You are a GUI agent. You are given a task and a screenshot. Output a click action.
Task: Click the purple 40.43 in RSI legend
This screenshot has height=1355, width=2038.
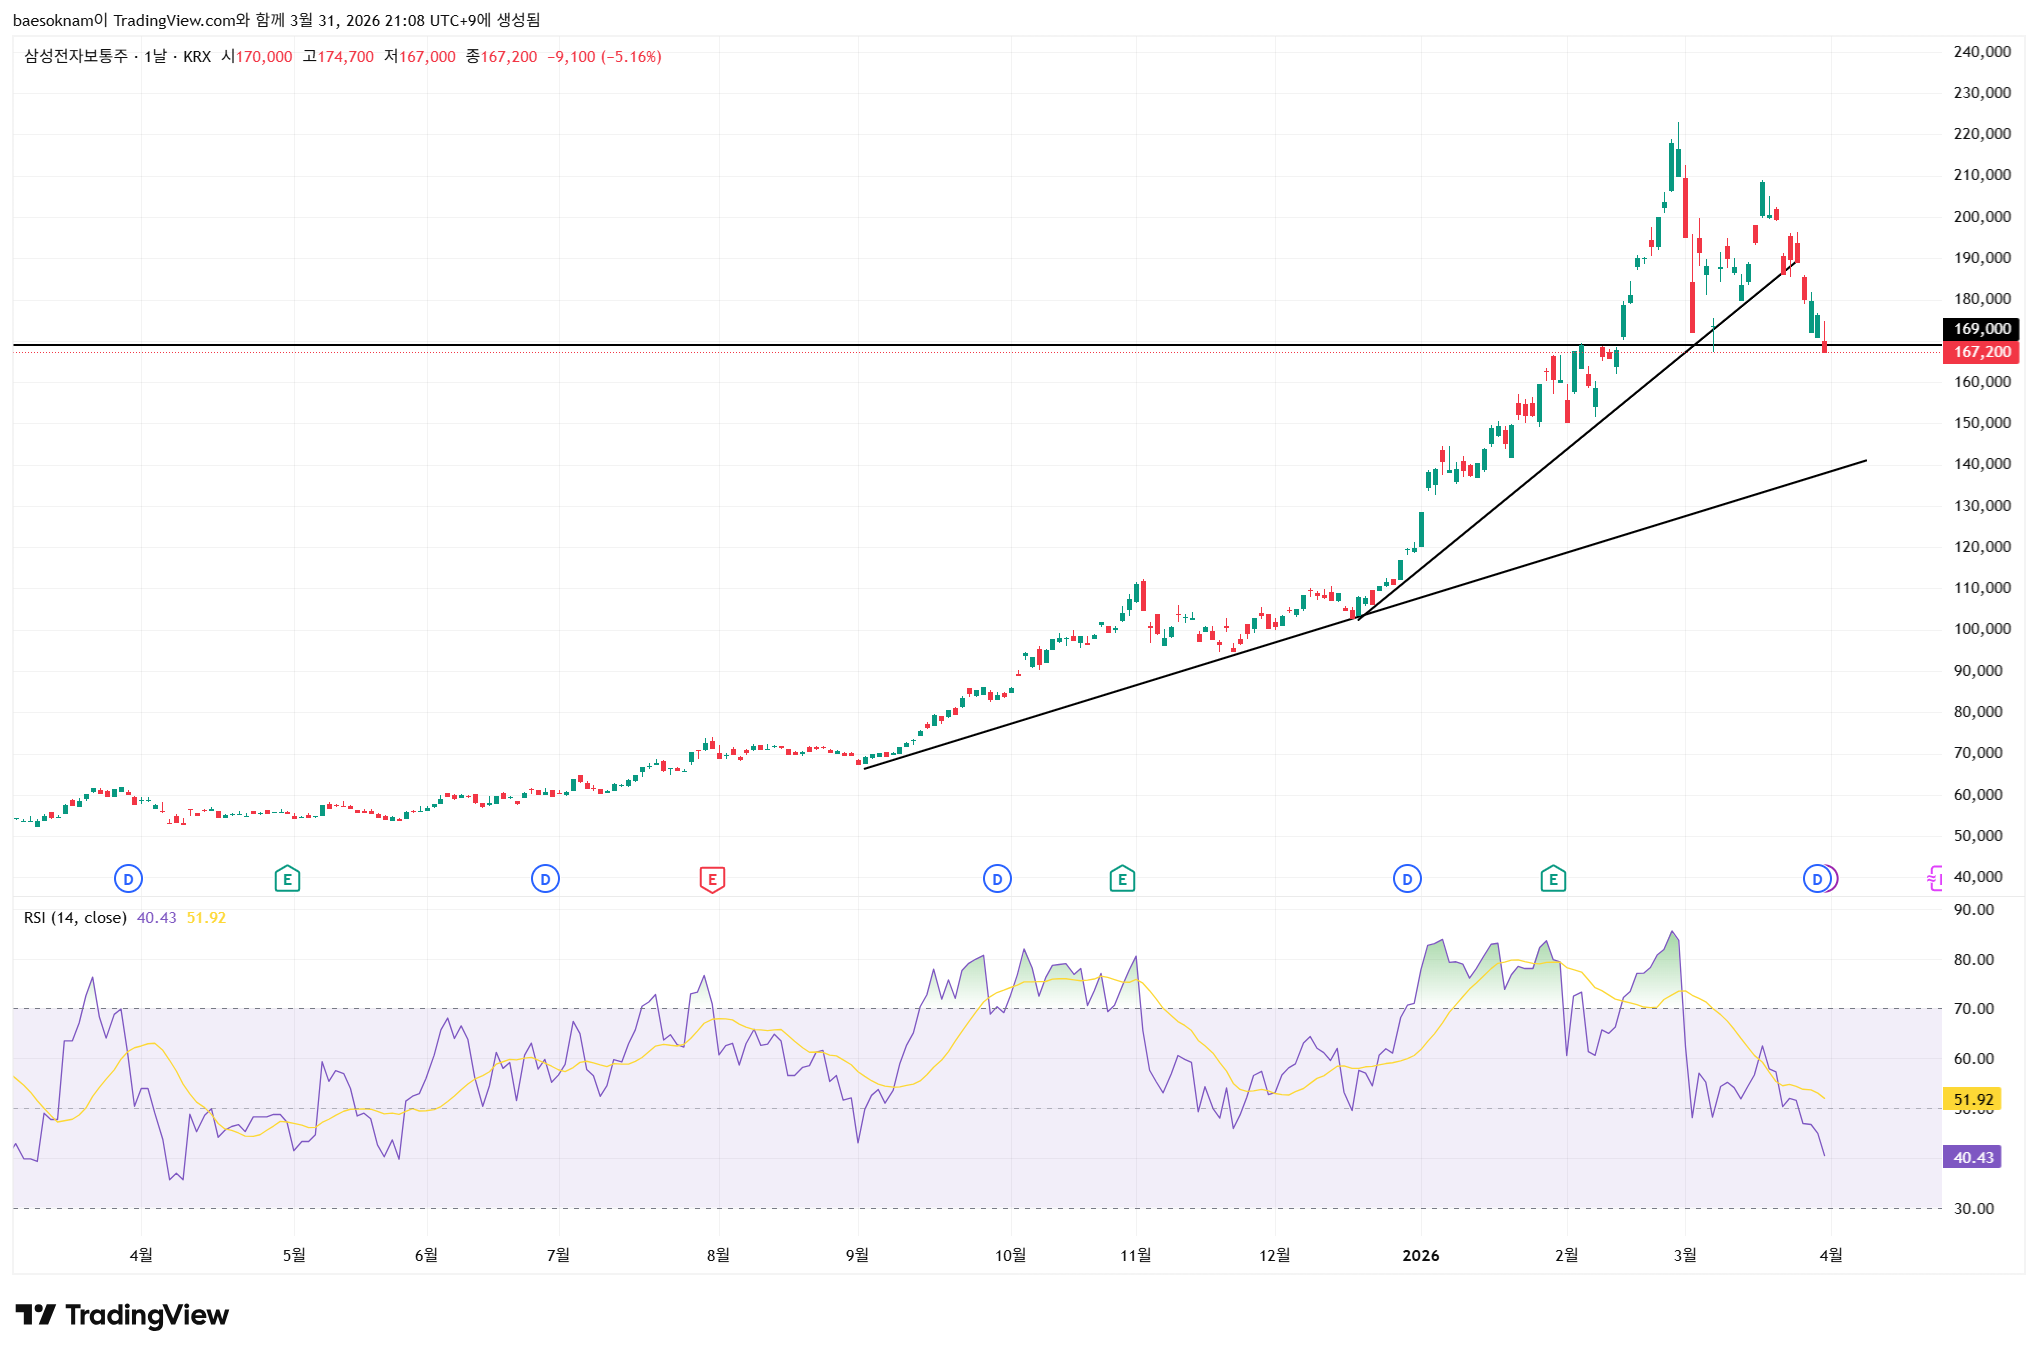coord(156,918)
